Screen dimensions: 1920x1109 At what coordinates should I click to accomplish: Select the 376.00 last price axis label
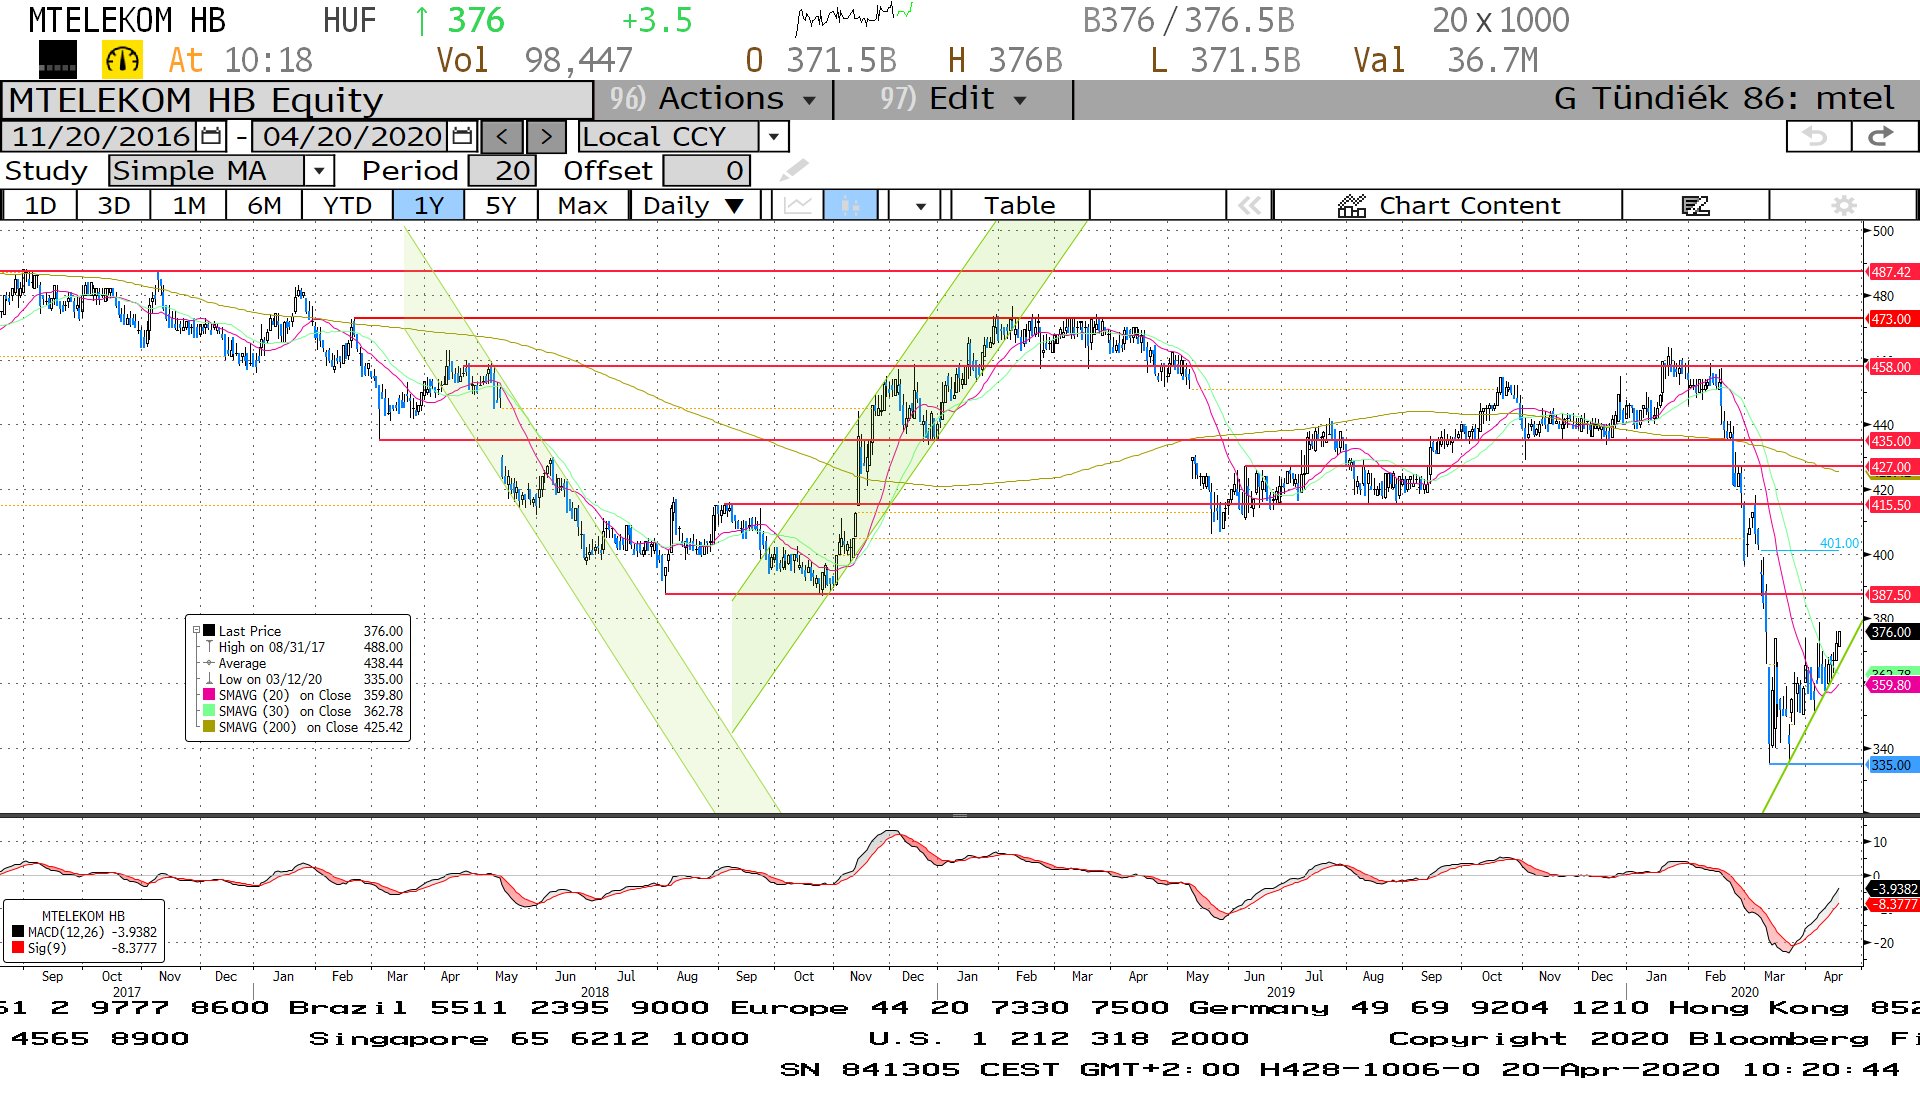point(1892,632)
